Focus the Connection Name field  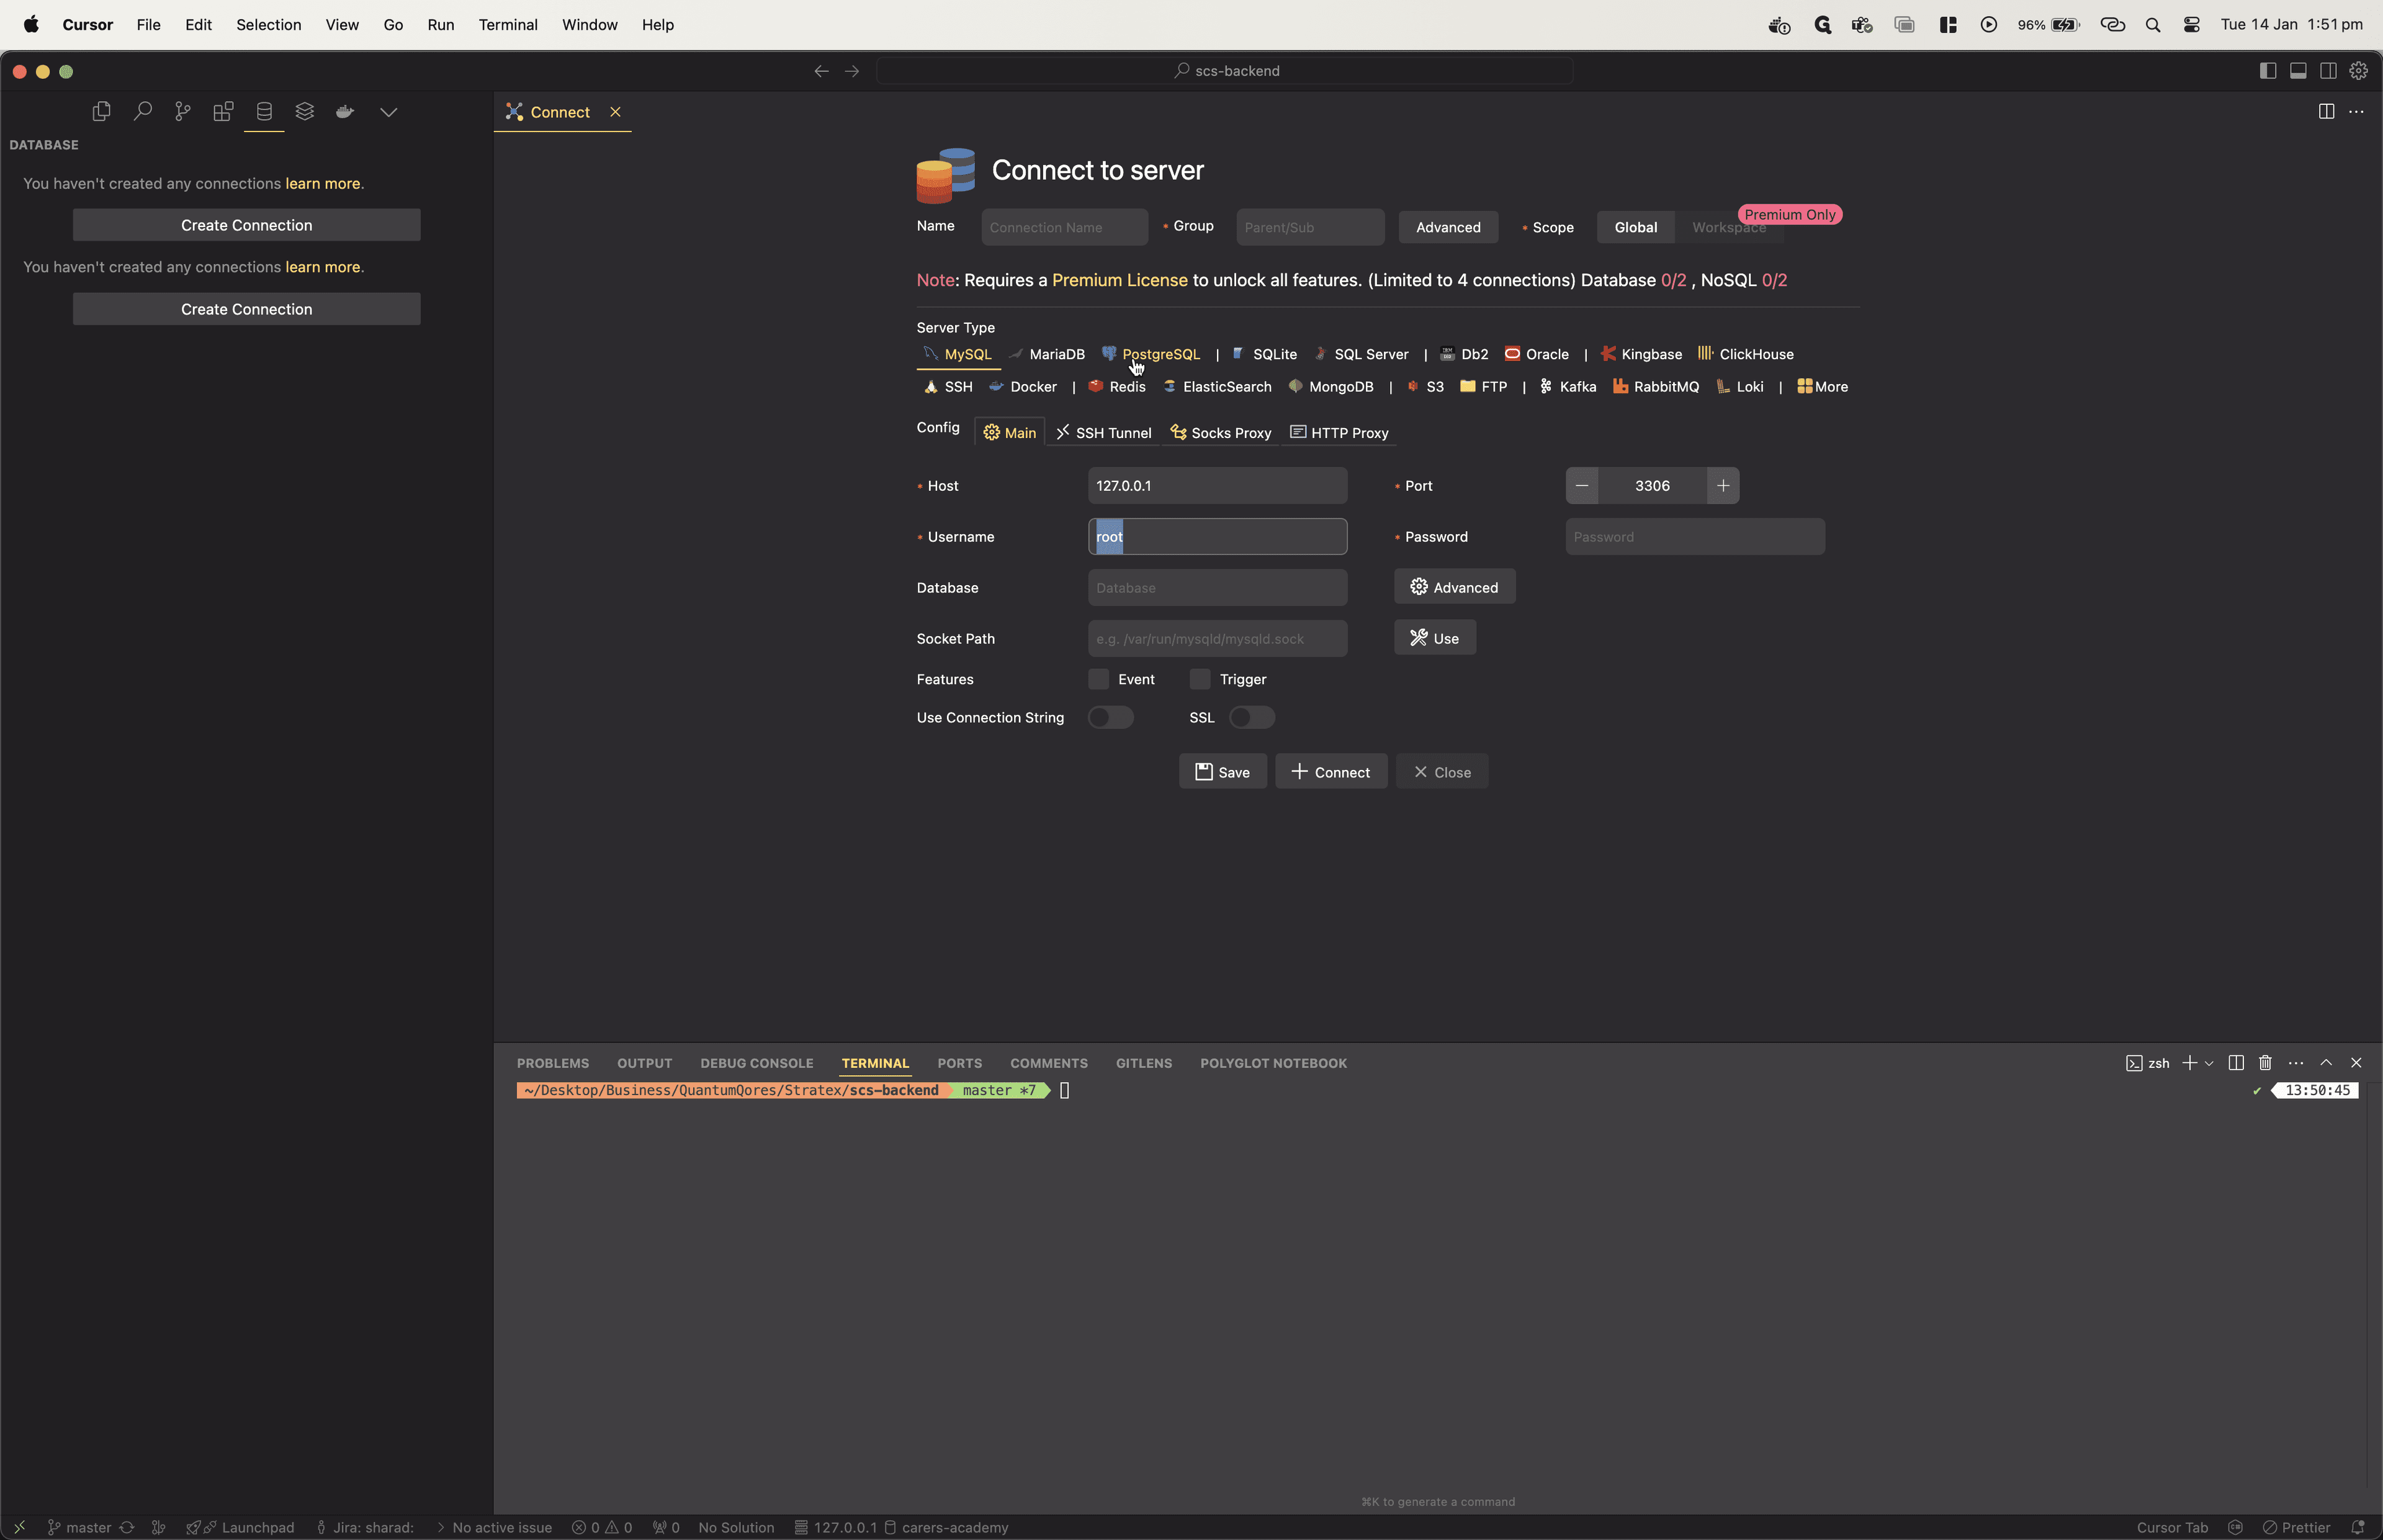1065,228
